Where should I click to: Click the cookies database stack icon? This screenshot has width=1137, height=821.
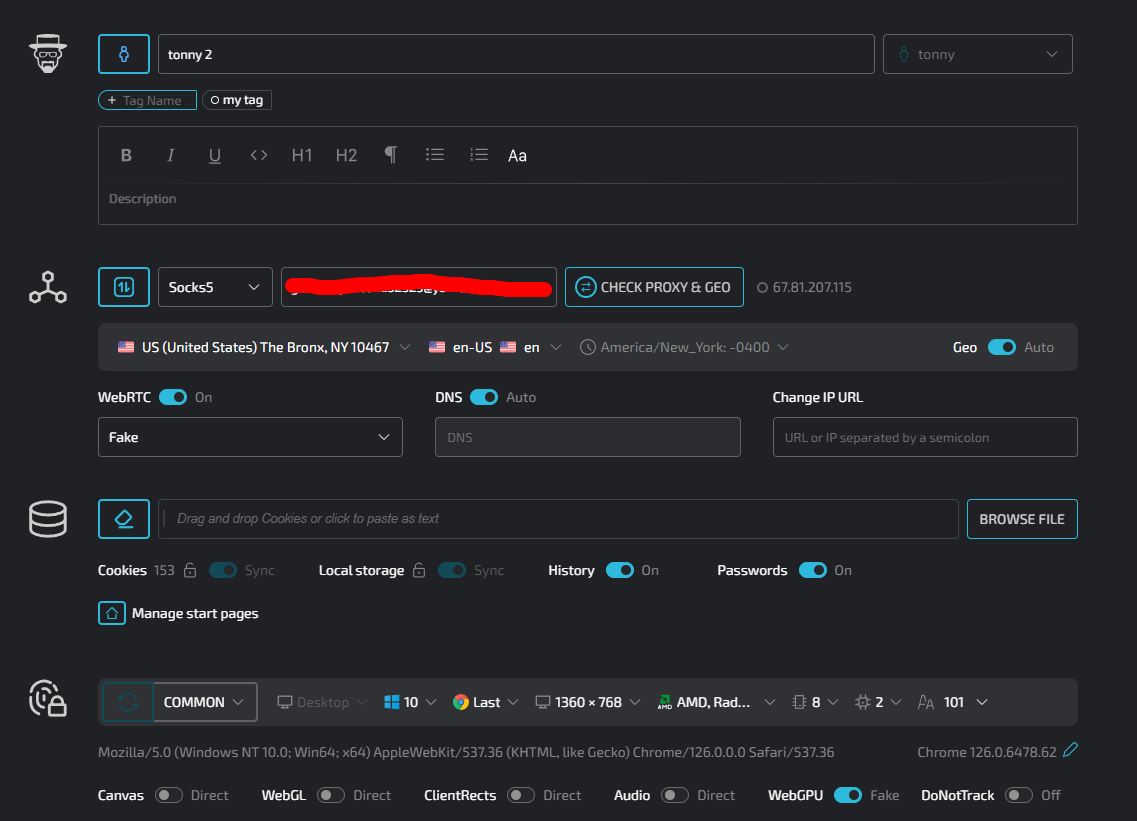(48, 519)
